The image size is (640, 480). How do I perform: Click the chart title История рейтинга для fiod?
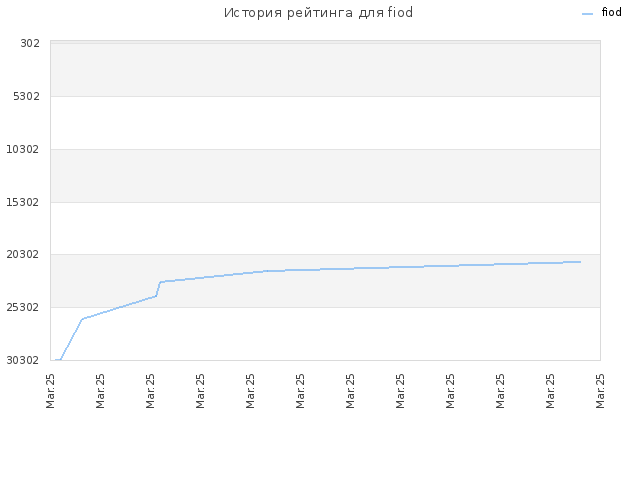point(318,13)
